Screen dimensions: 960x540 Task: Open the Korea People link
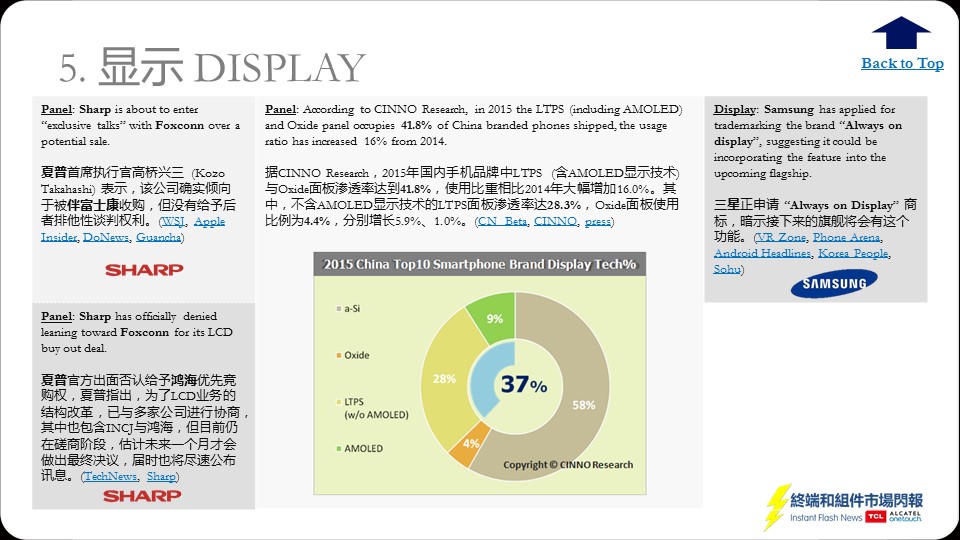pyautogui.click(x=853, y=253)
